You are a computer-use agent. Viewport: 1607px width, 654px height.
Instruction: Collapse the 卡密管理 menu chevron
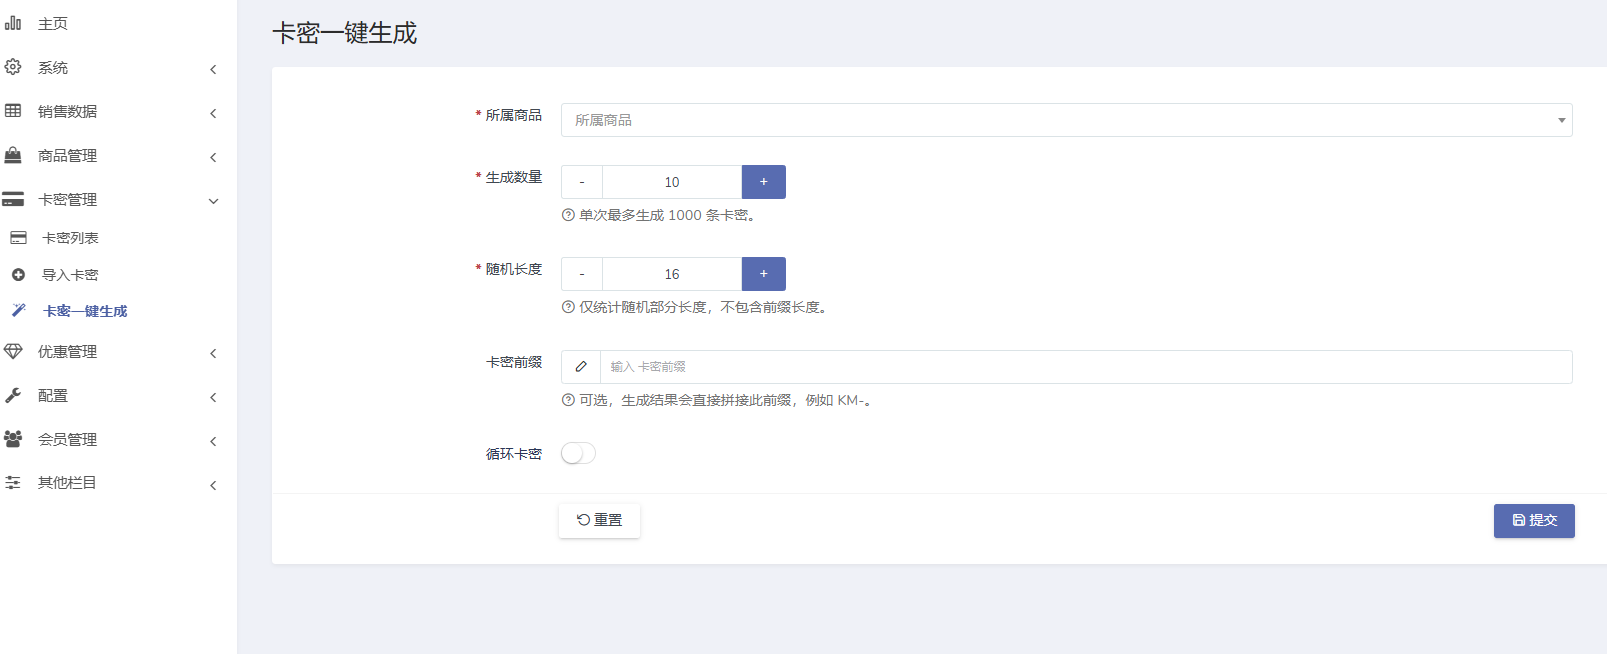pyautogui.click(x=213, y=201)
